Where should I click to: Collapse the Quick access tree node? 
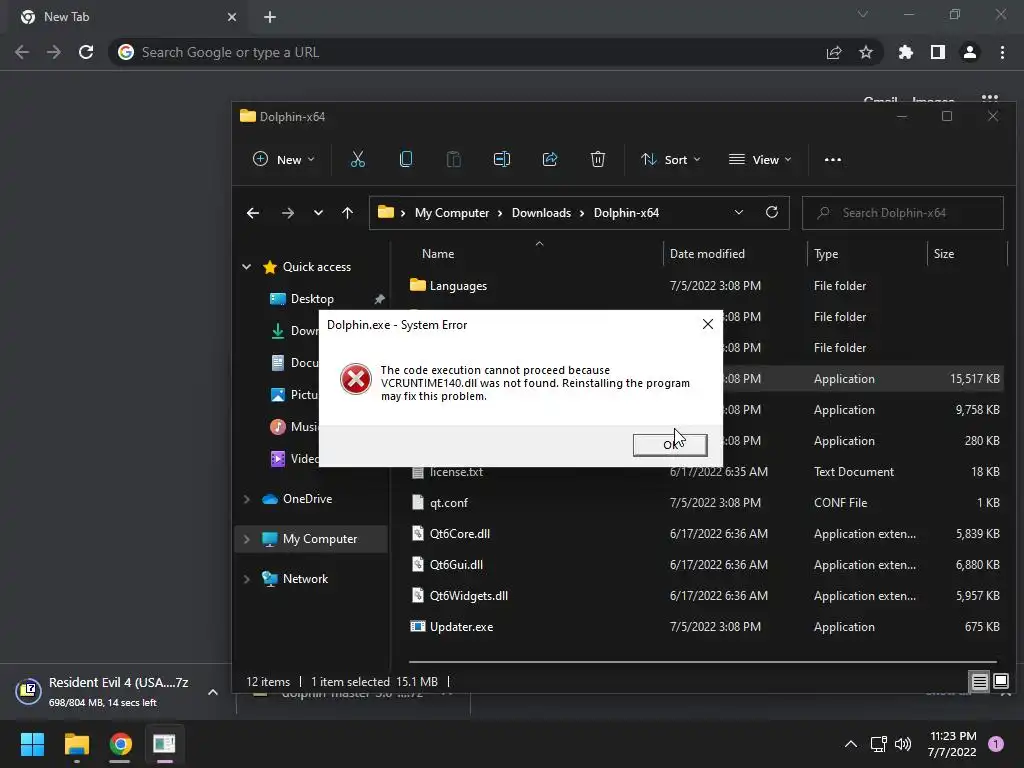pyautogui.click(x=246, y=266)
